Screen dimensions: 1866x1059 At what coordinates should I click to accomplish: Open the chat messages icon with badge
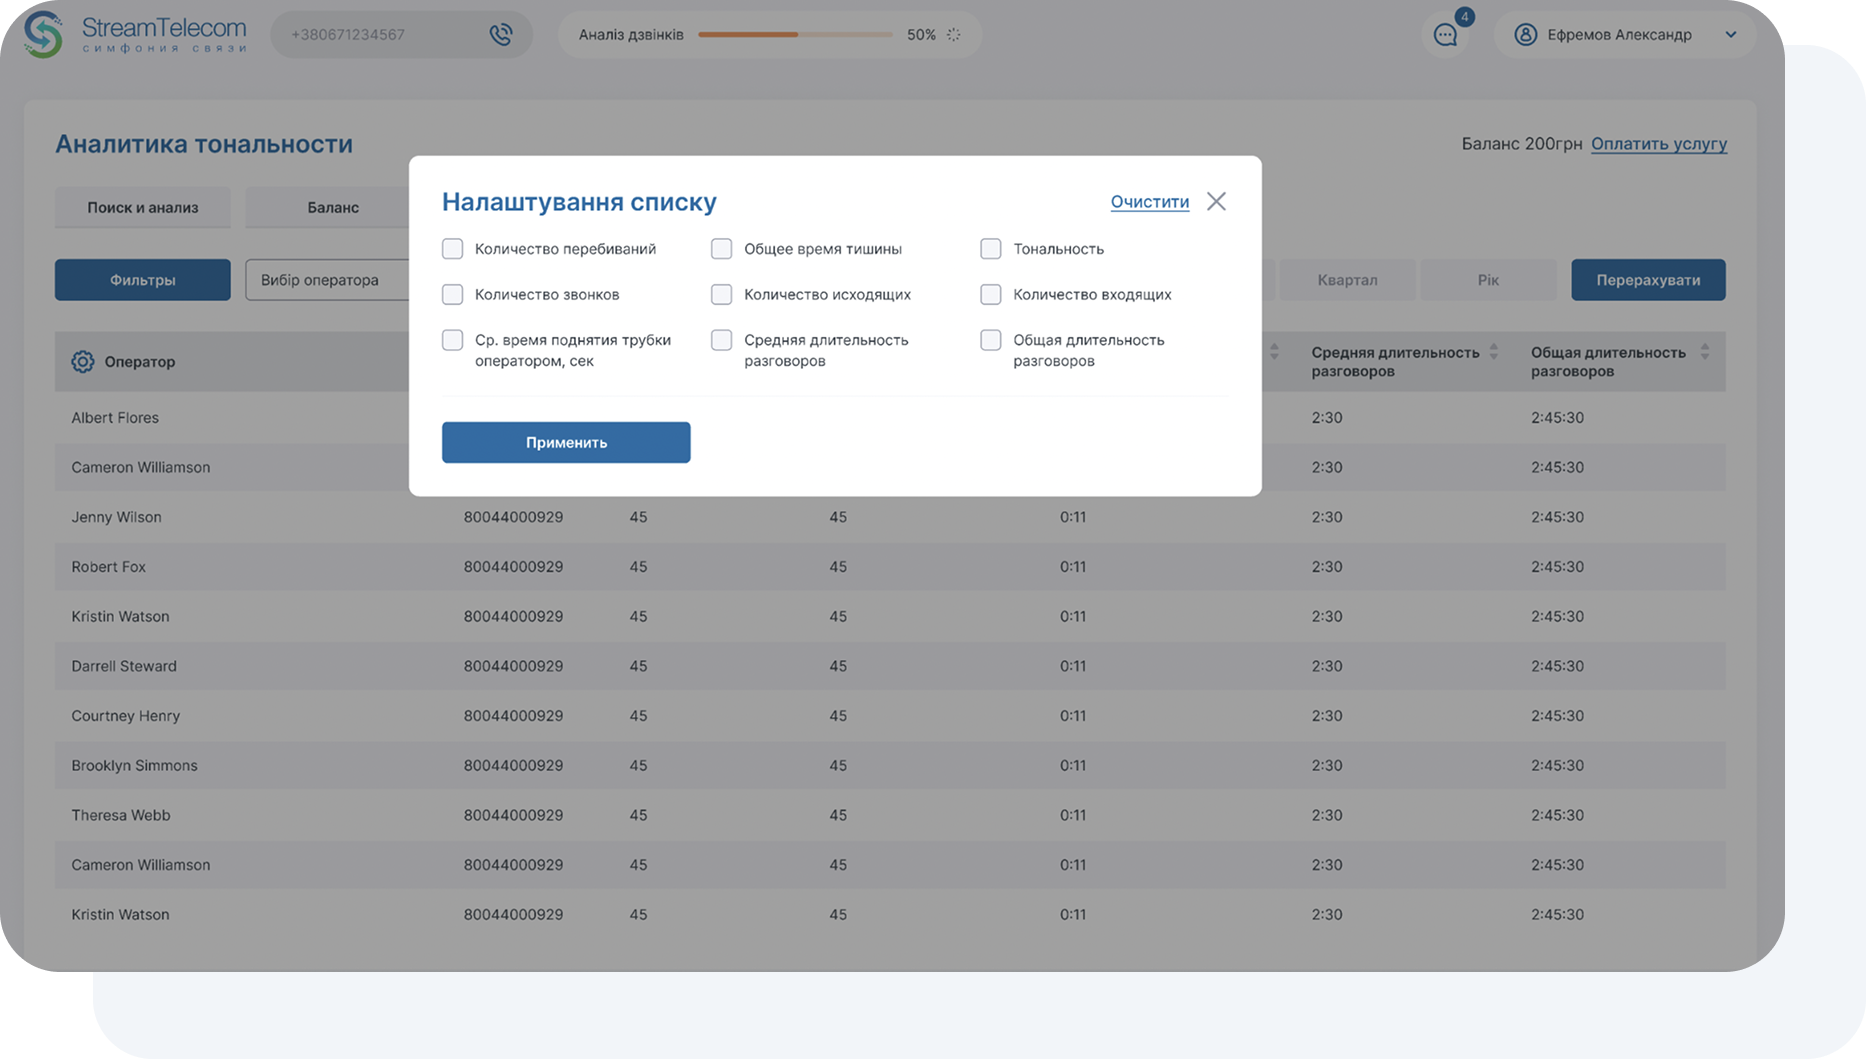pyautogui.click(x=1445, y=35)
